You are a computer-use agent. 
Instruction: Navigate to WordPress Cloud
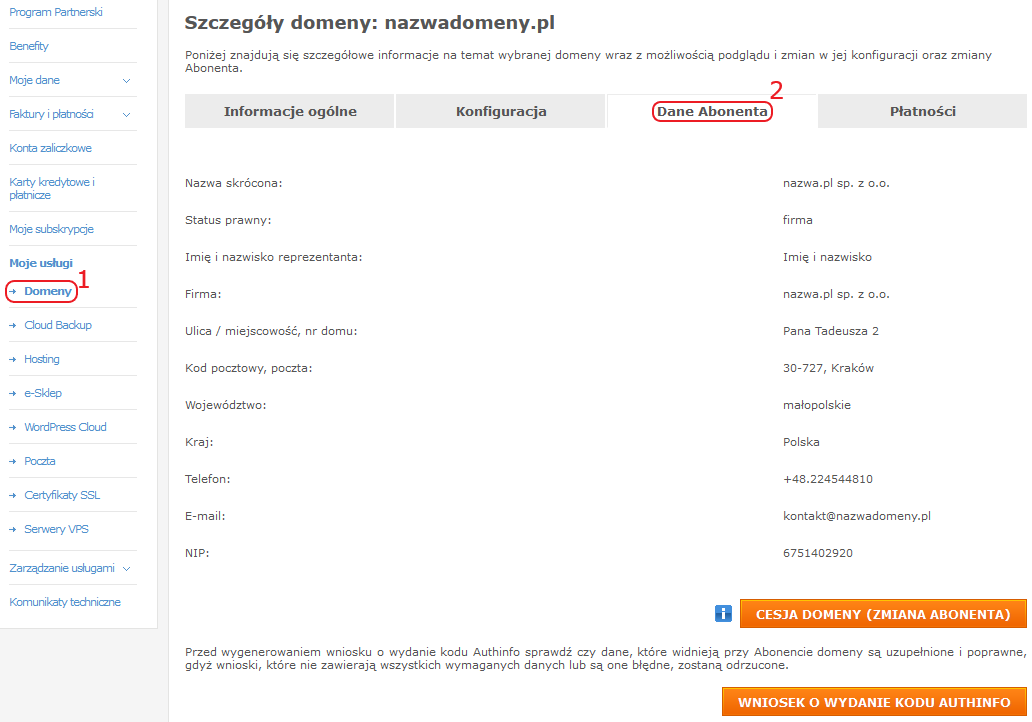(65, 427)
